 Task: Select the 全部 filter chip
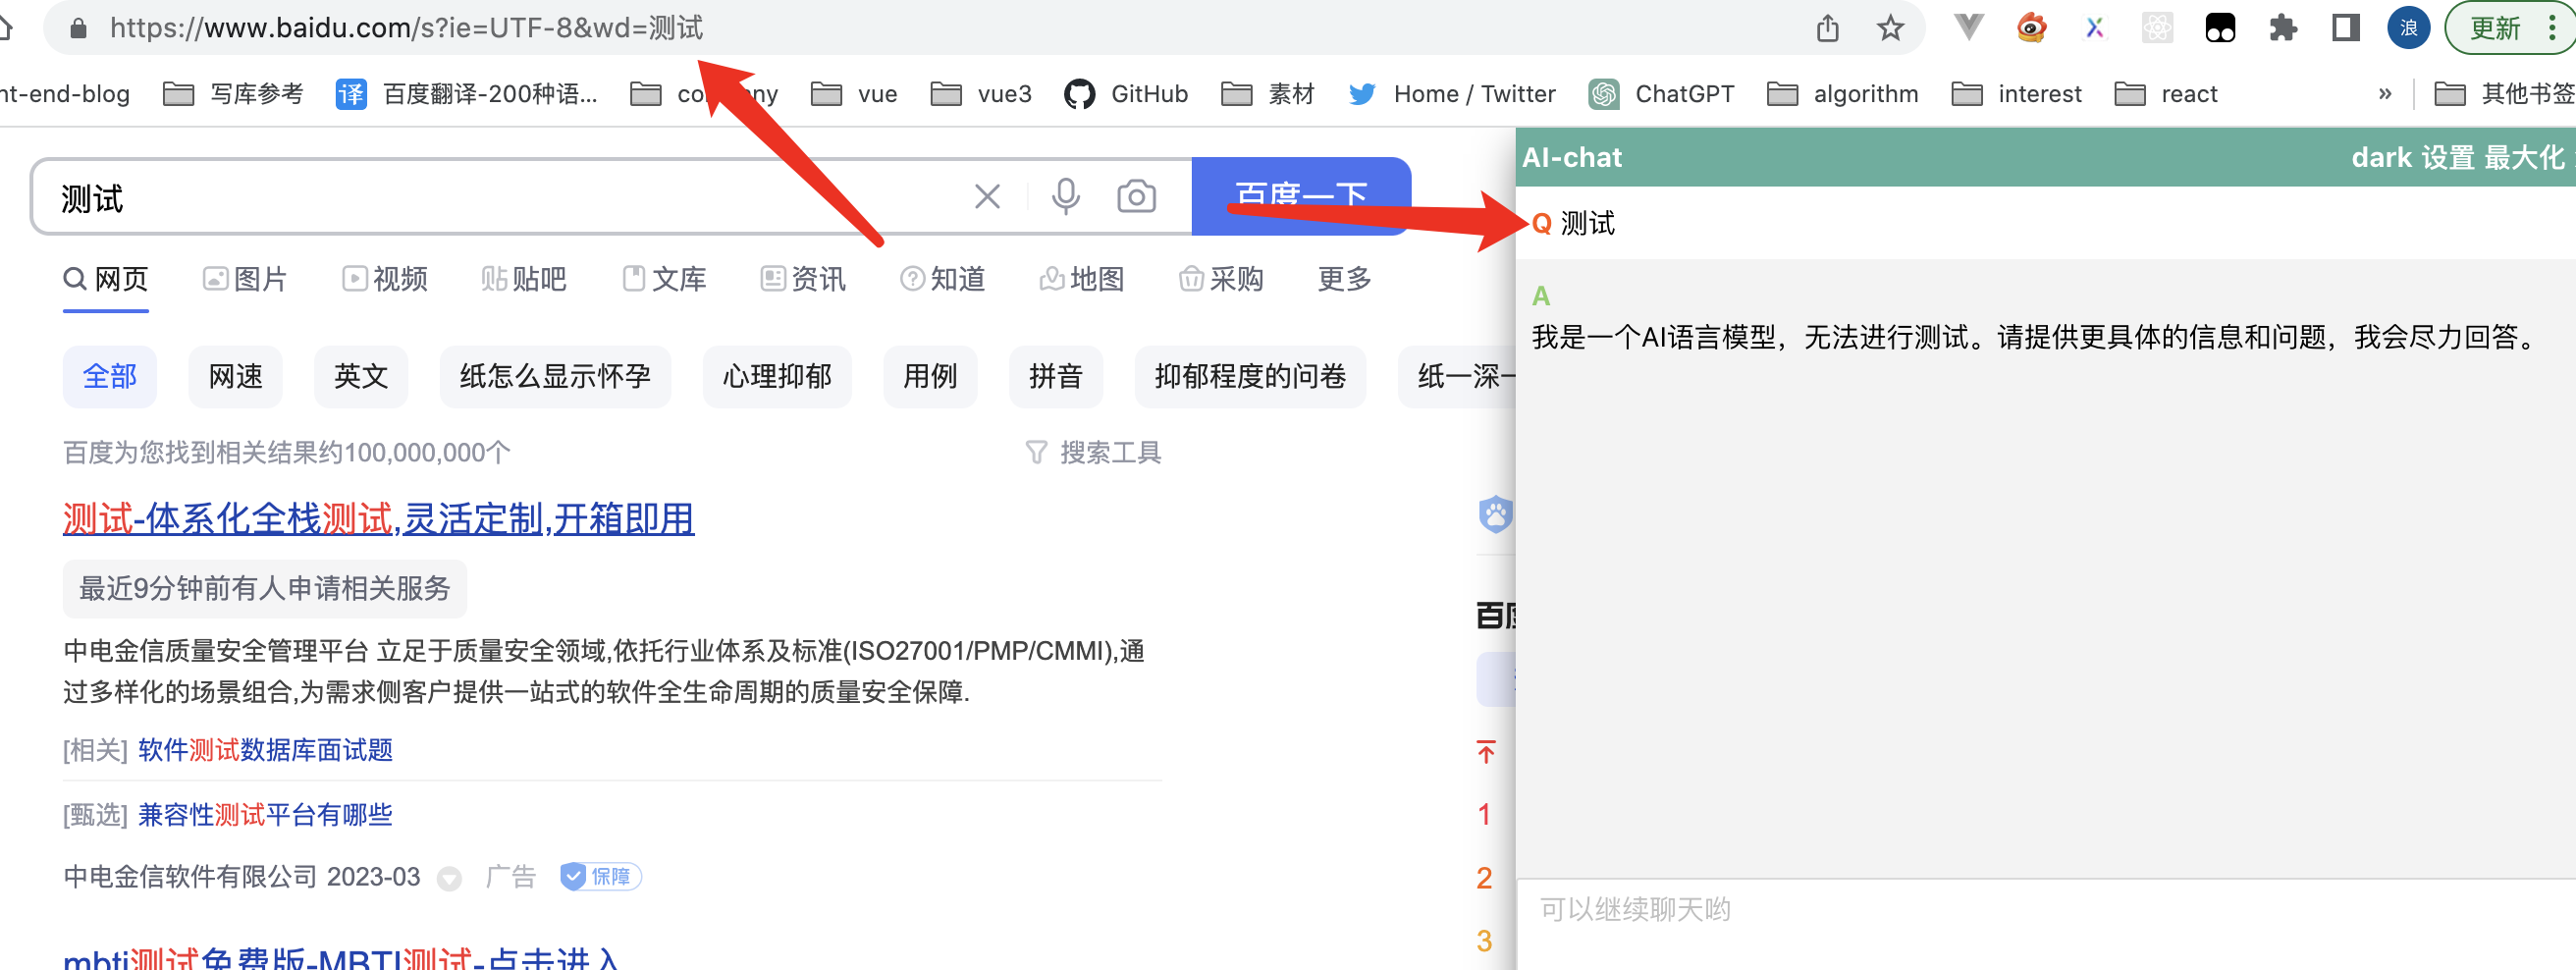pyautogui.click(x=110, y=376)
